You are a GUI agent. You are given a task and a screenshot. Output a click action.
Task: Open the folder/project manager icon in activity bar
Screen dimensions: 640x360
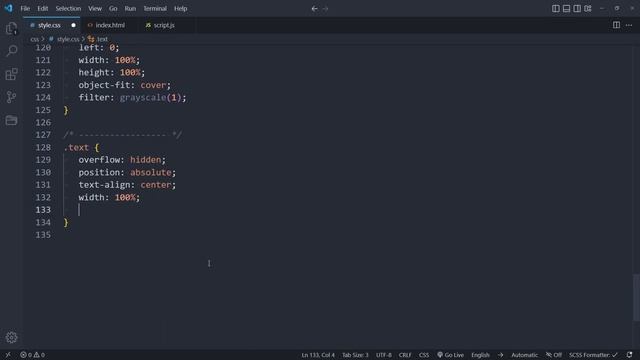coord(11,120)
